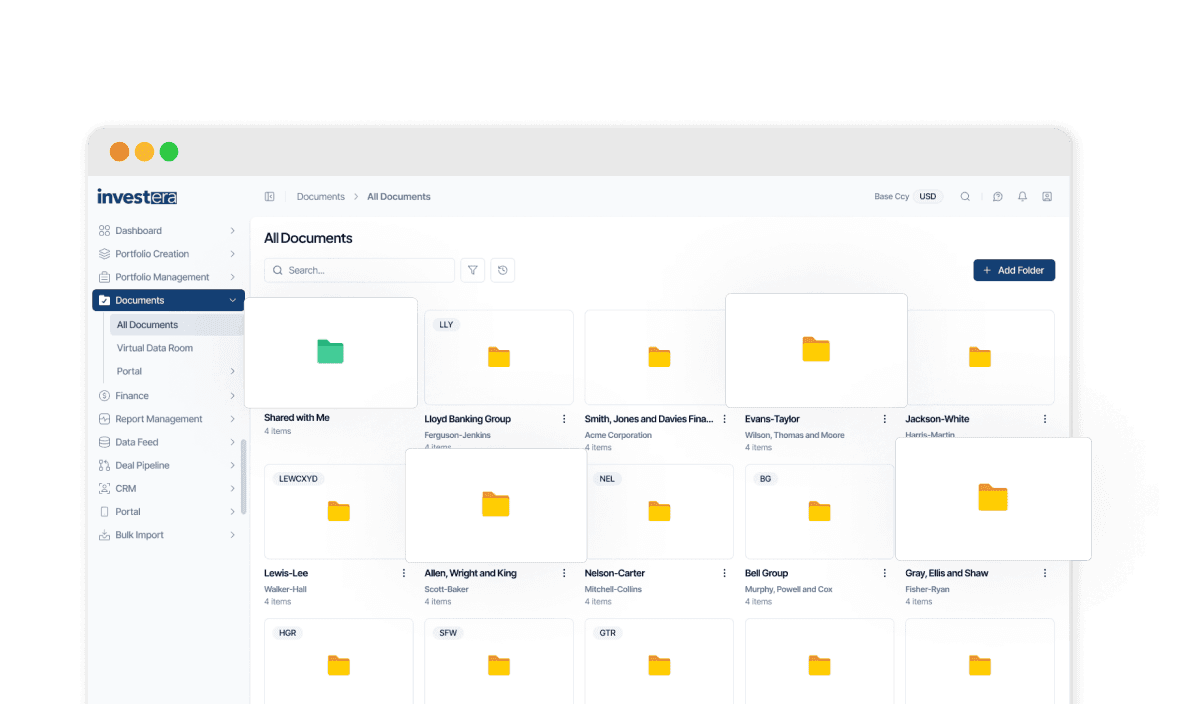
Task: Click the LEWCXYD tag label
Action: click(298, 479)
